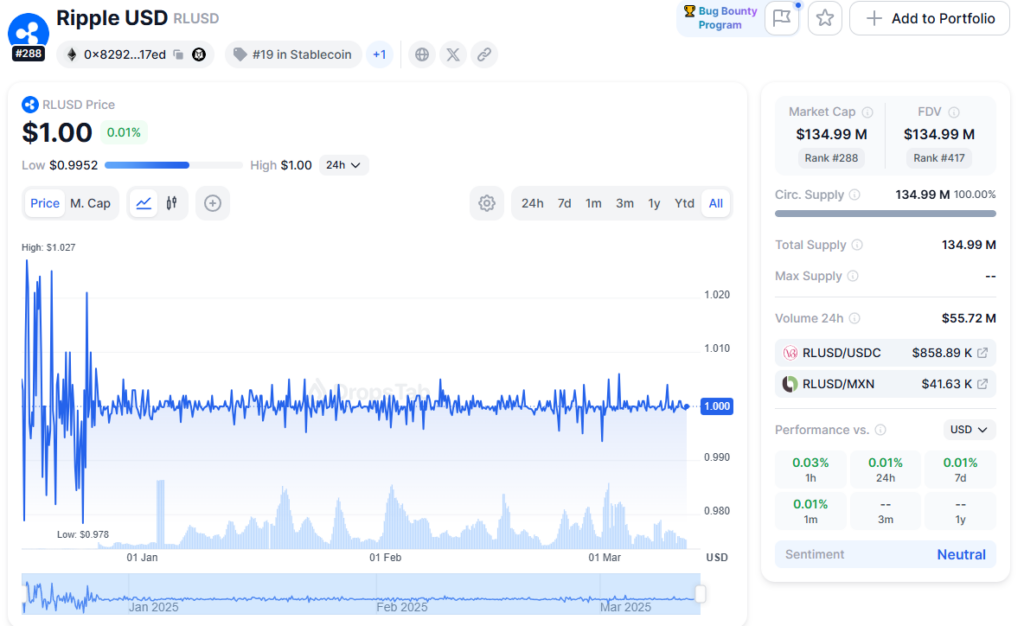
Task: Select the All chart timeframe
Action: coord(716,203)
